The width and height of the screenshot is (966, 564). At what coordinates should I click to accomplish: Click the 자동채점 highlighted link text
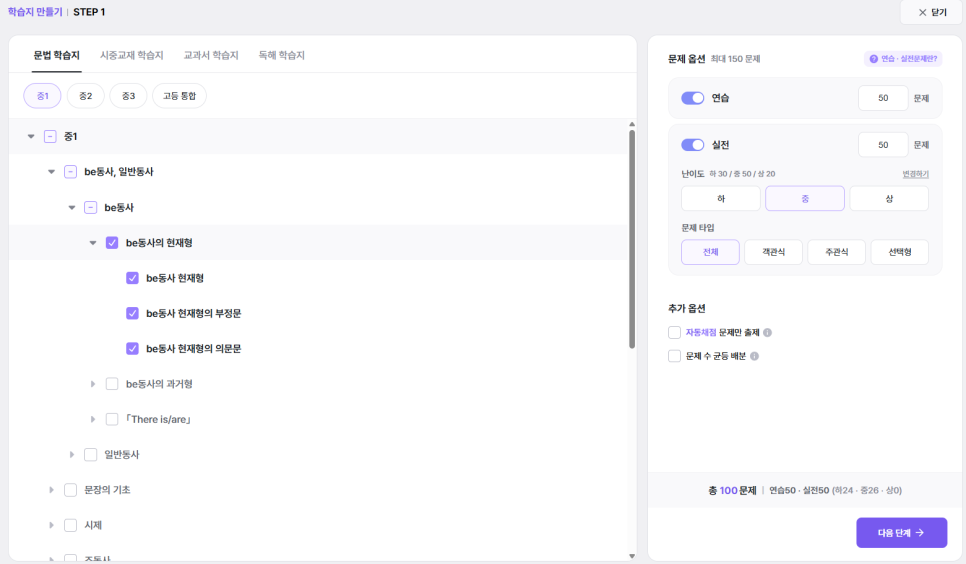(x=701, y=332)
